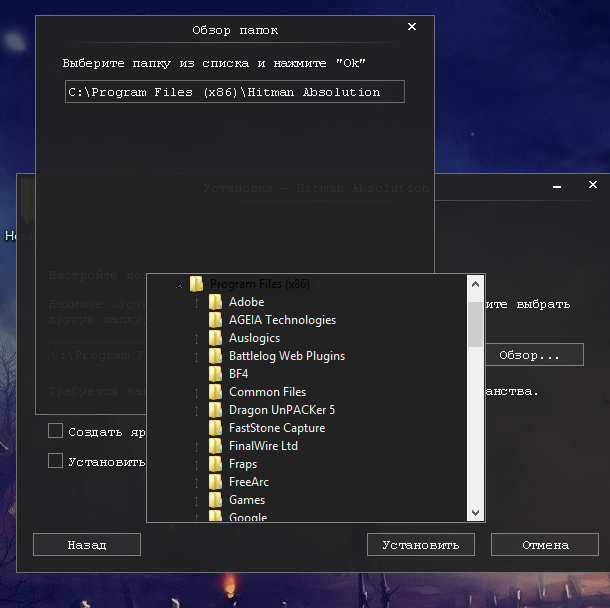
Task: Select BF4 in the folder tree
Action: [238, 374]
